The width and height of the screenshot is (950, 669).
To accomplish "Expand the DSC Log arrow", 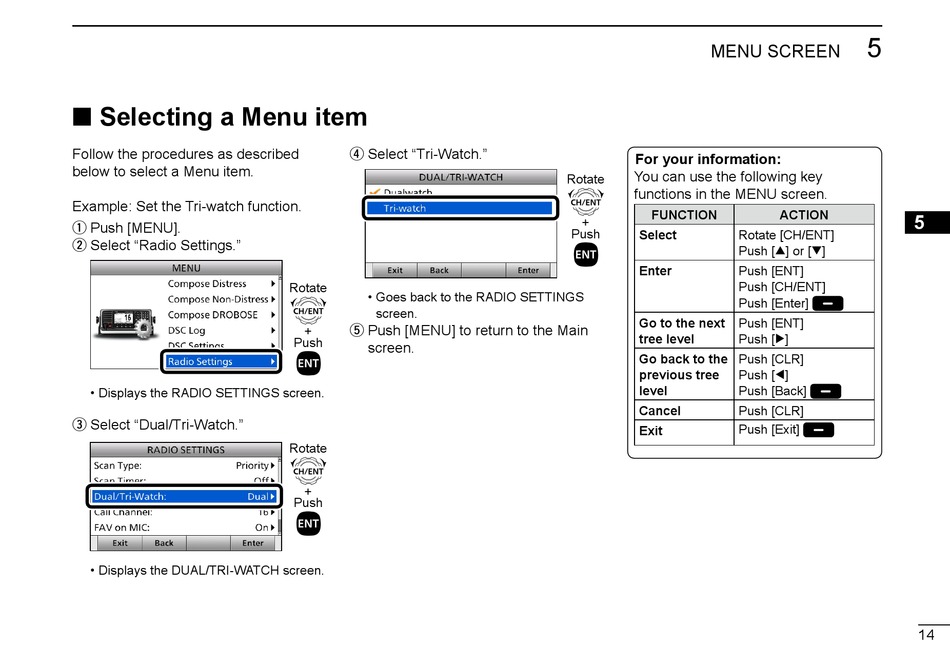I will (x=273, y=331).
